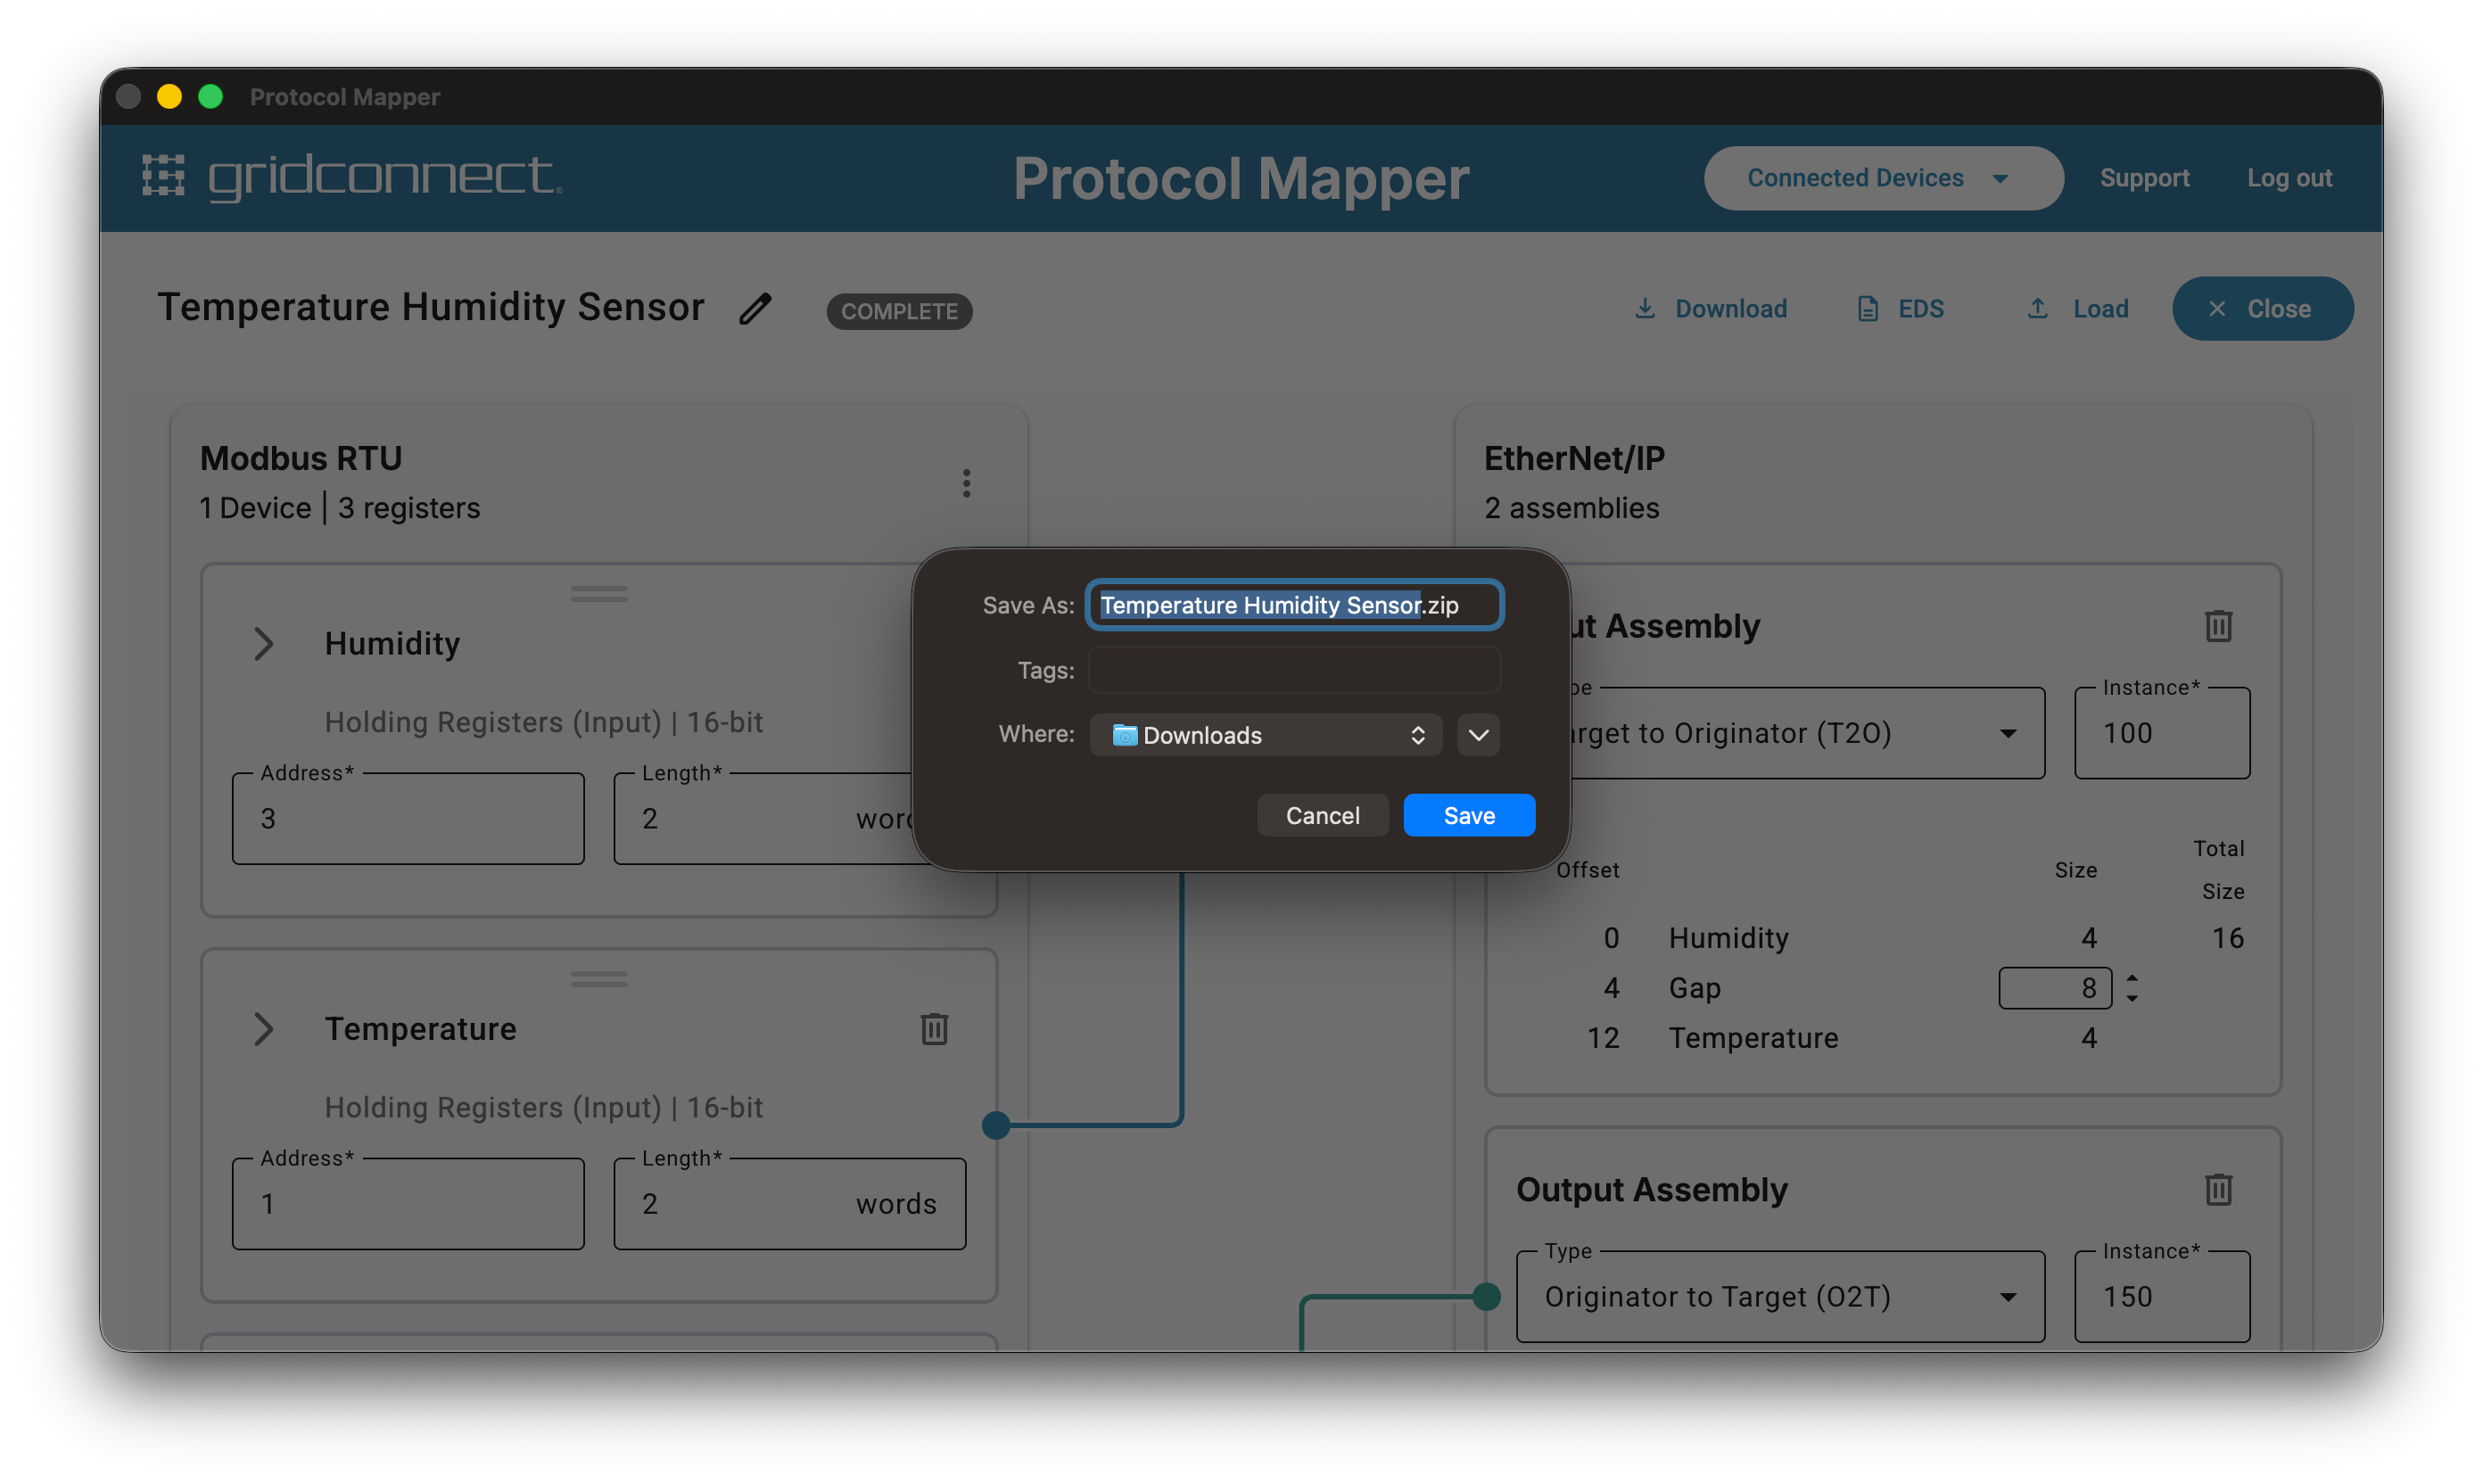Click the Load button
Image resolution: width=2483 pixels, height=1484 pixels.
(x=2077, y=309)
